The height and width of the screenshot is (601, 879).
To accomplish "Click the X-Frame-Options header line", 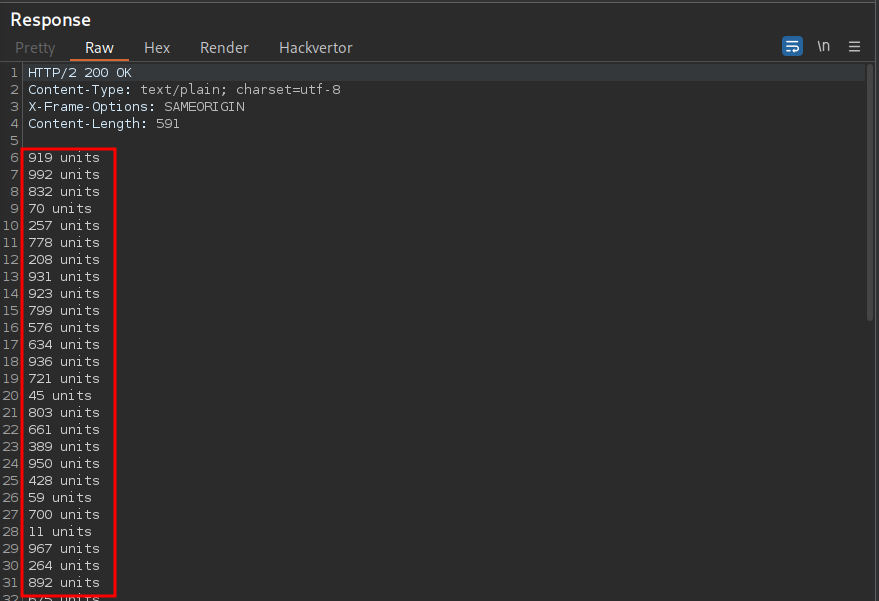I will [136, 107].
